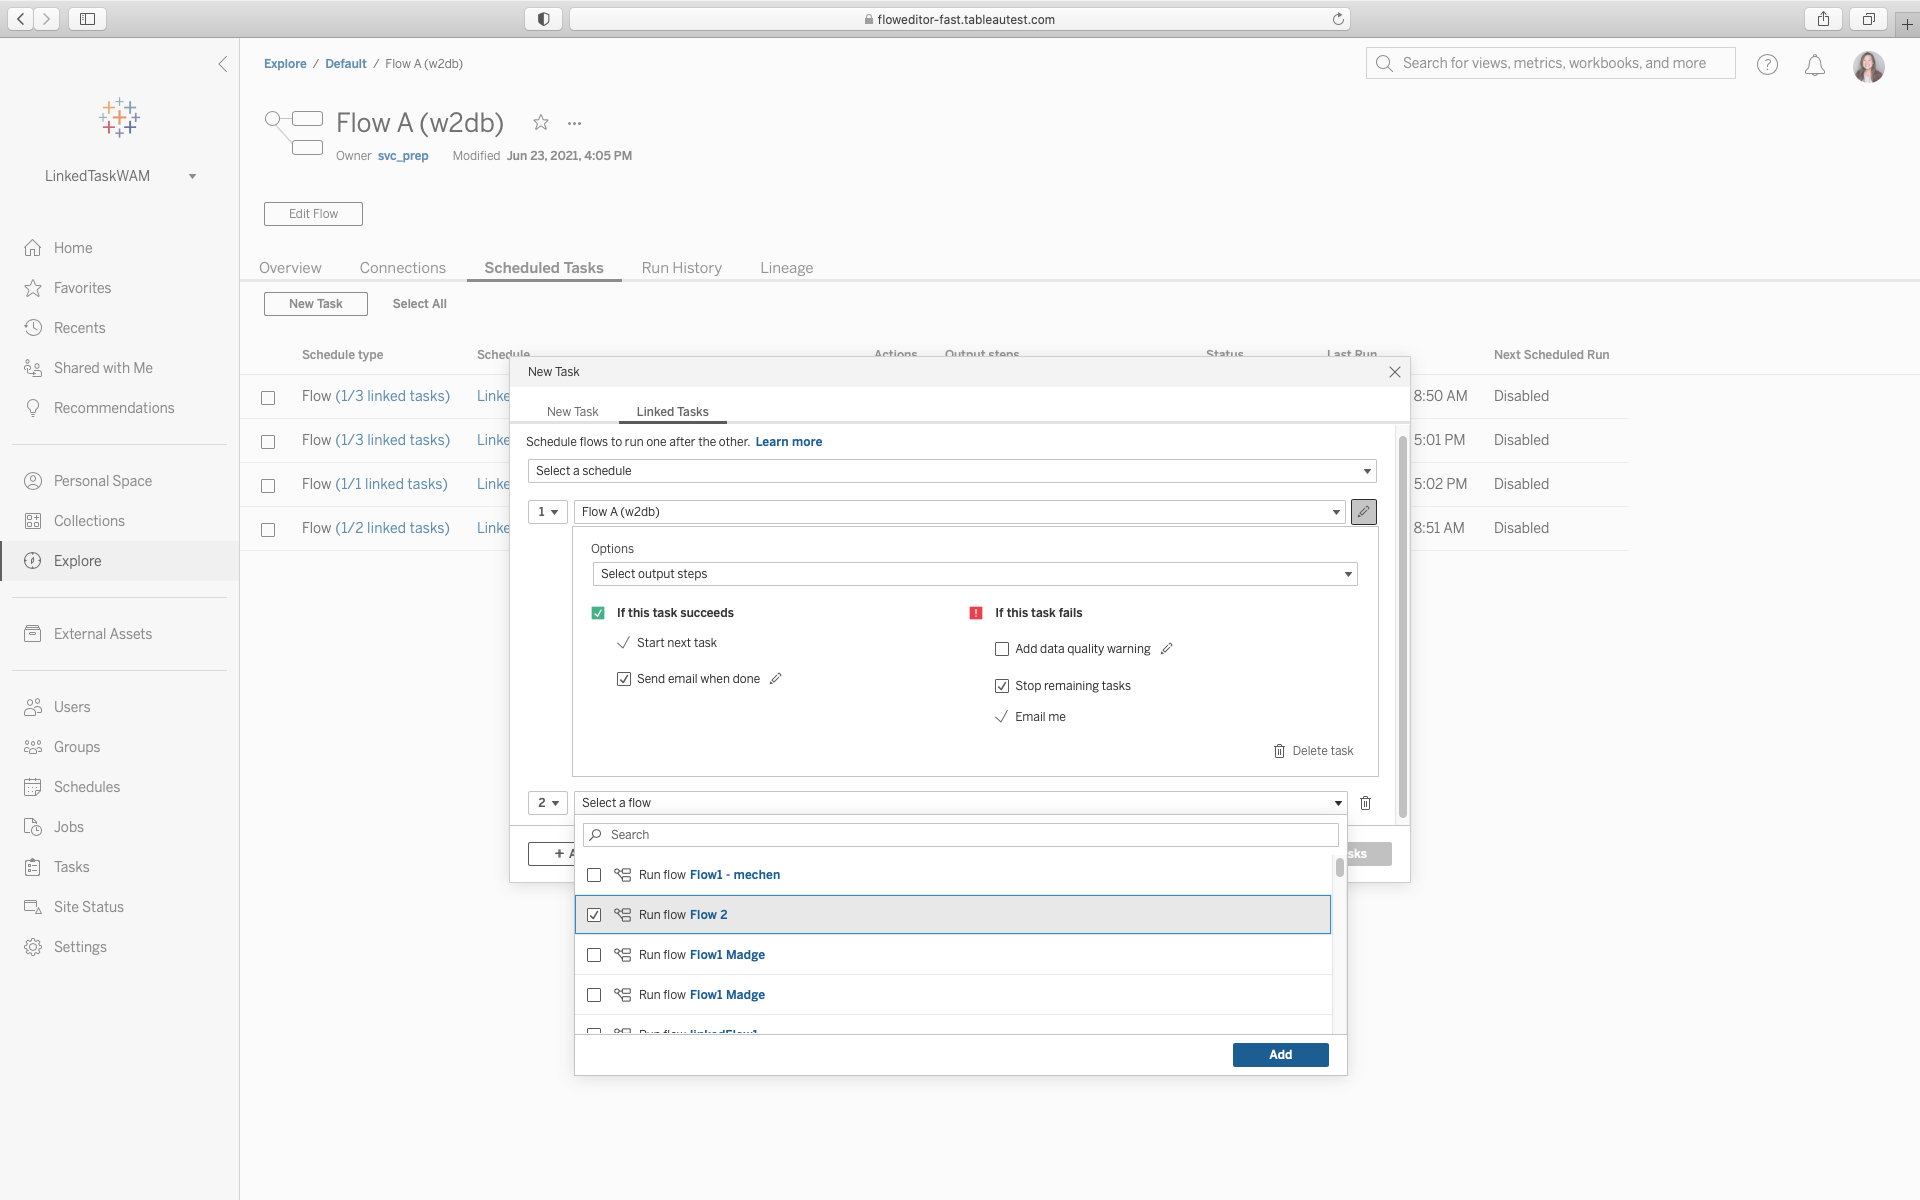Open the Lineage tab
Viewport: 1920px width, 1200px height.
coord(787,268)
